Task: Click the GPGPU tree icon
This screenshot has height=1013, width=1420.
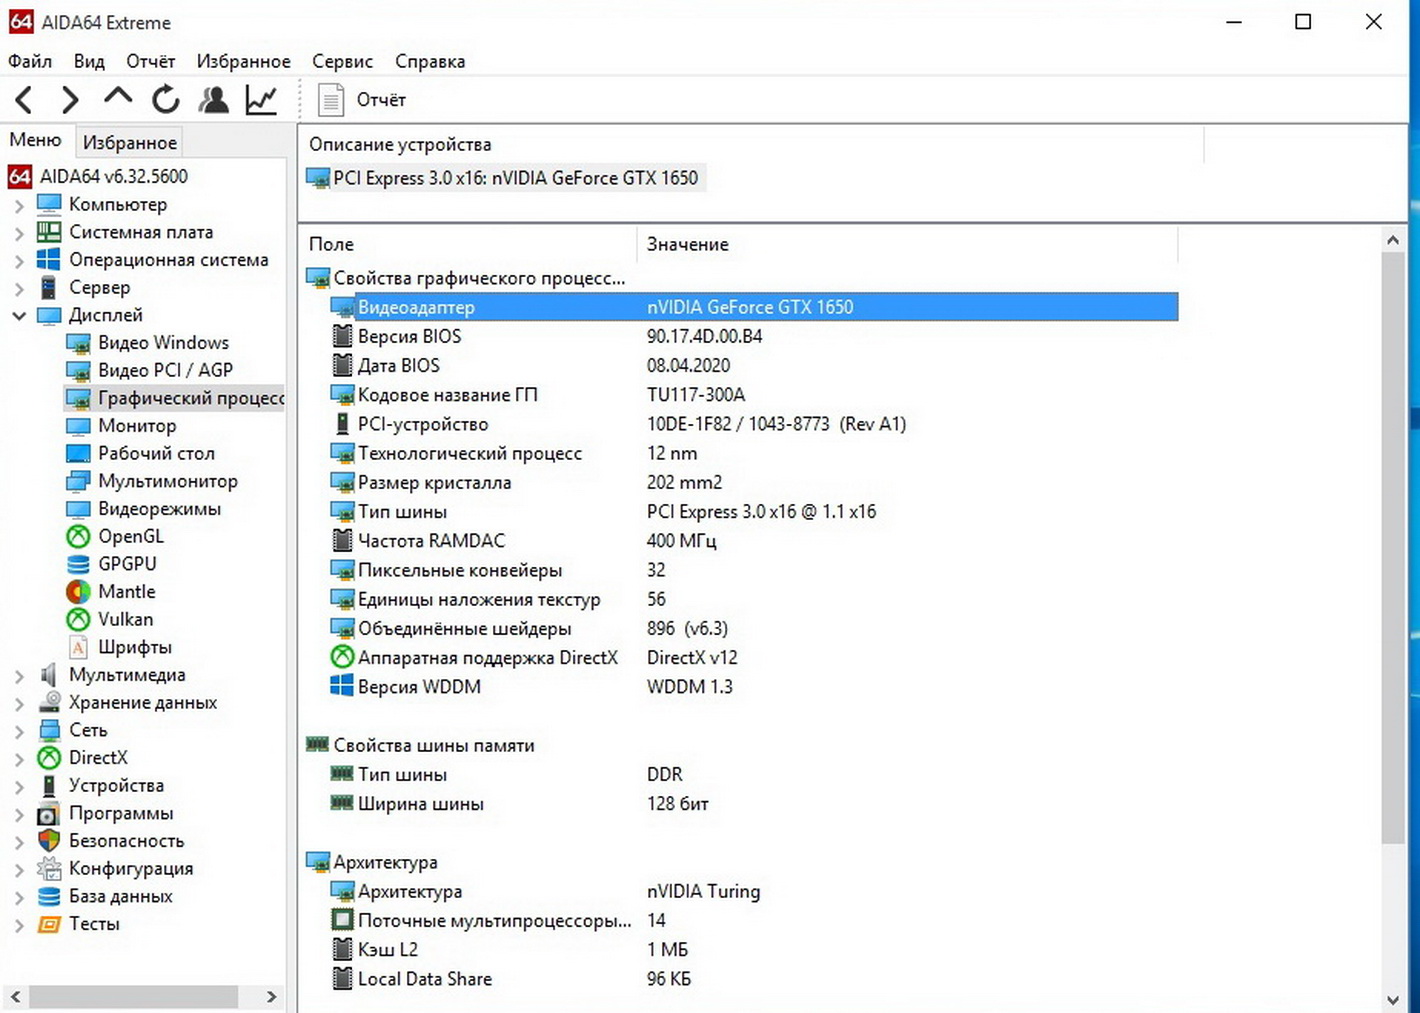Action: pos(78,564)
